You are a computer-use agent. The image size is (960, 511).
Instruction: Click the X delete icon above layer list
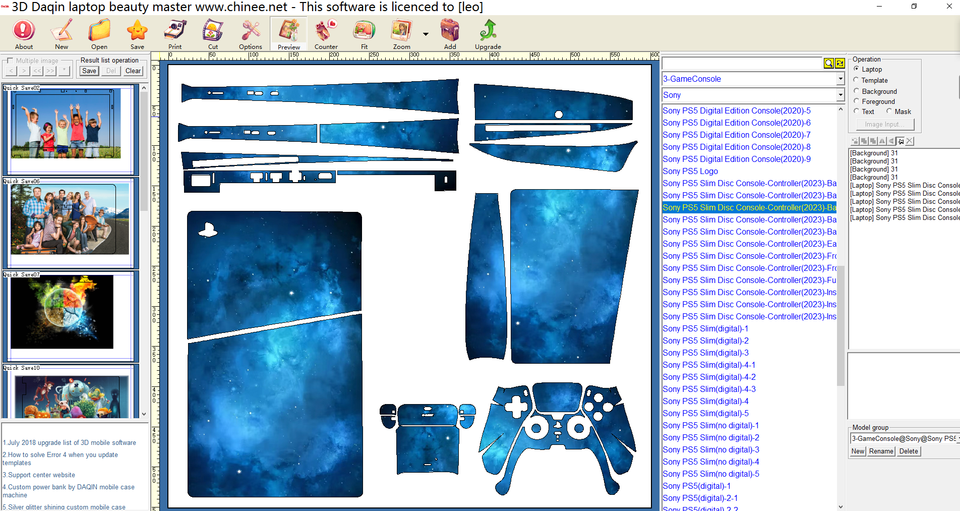[910, 141]
